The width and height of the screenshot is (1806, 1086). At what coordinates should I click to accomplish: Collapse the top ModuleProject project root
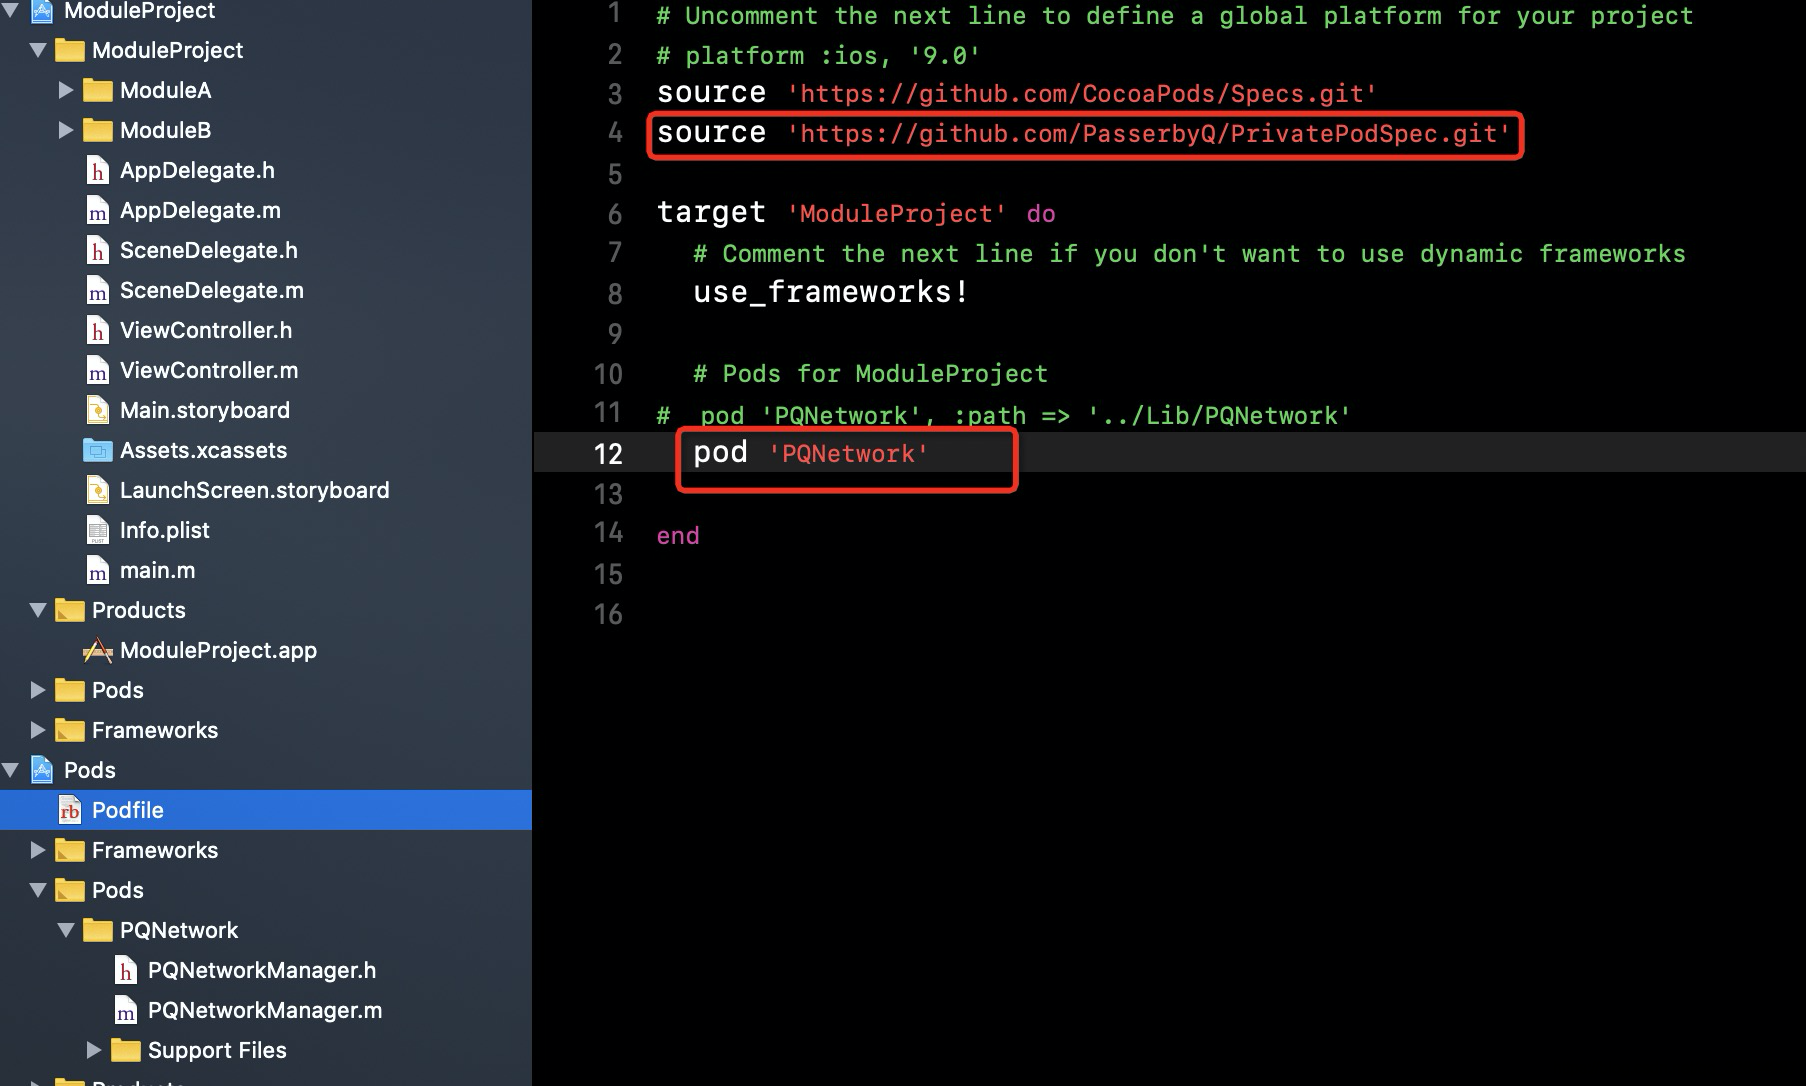tap(11, 11)
